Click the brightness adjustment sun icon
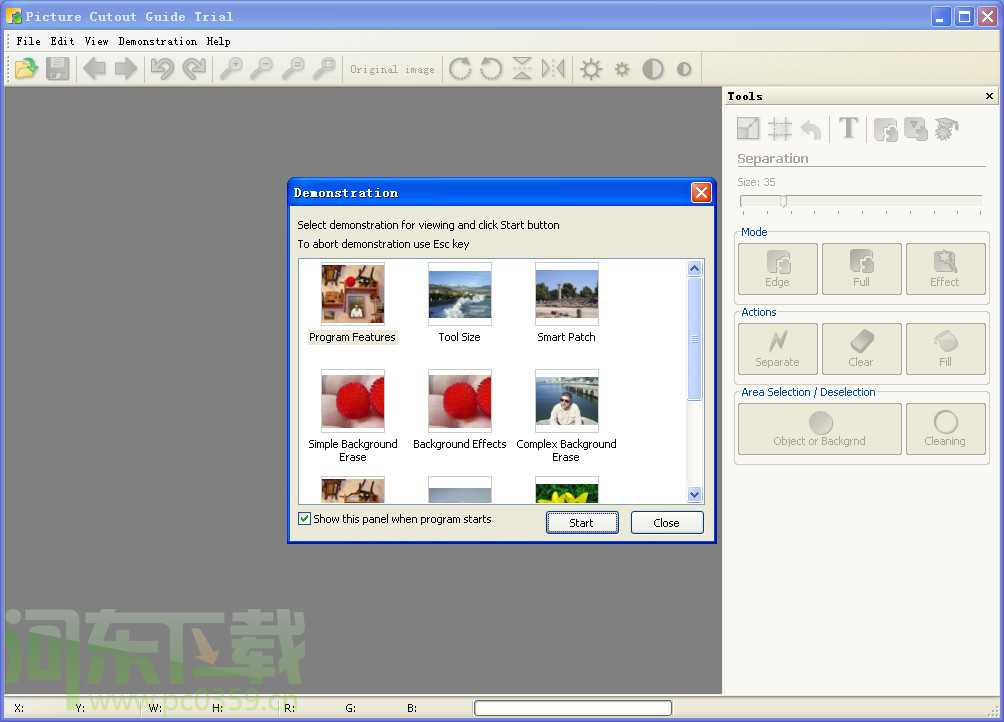The image size is (1004, 722). [591, 68]
